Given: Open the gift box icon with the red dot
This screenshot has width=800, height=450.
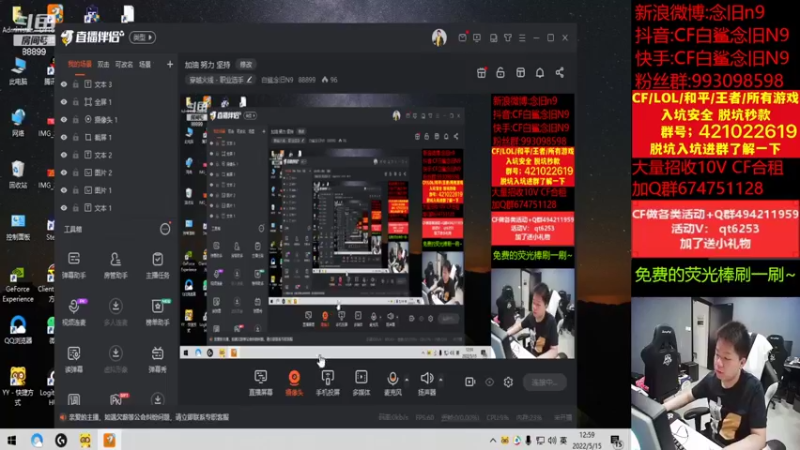Looking at the screenshot, I should (x=481, y=73).
